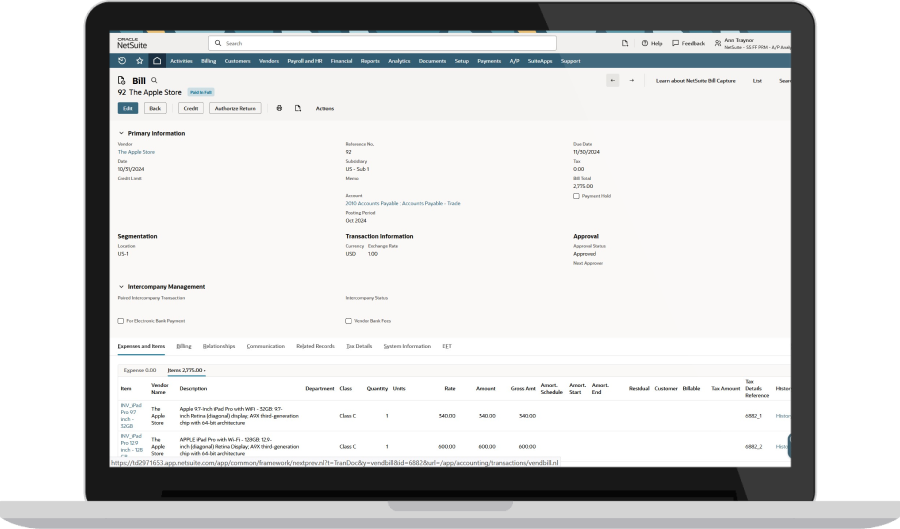900x529 pixels.
Task: Open the Actions dropdown
Action: 325,108
